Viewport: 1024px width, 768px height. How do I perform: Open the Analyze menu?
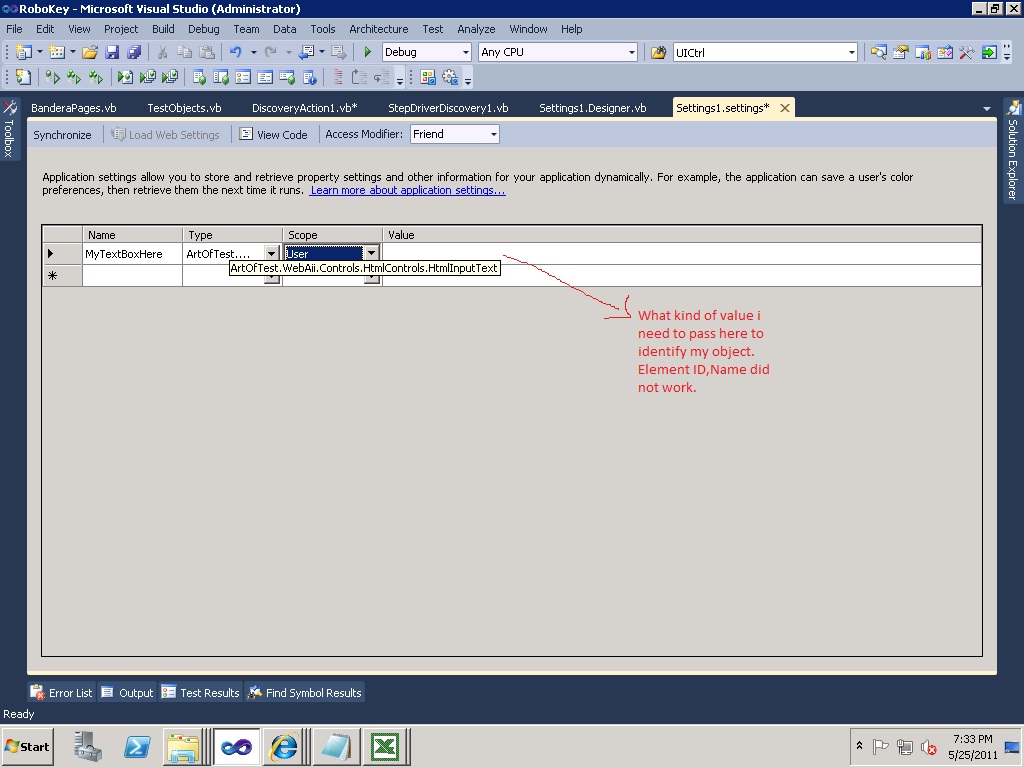(476, 29)
